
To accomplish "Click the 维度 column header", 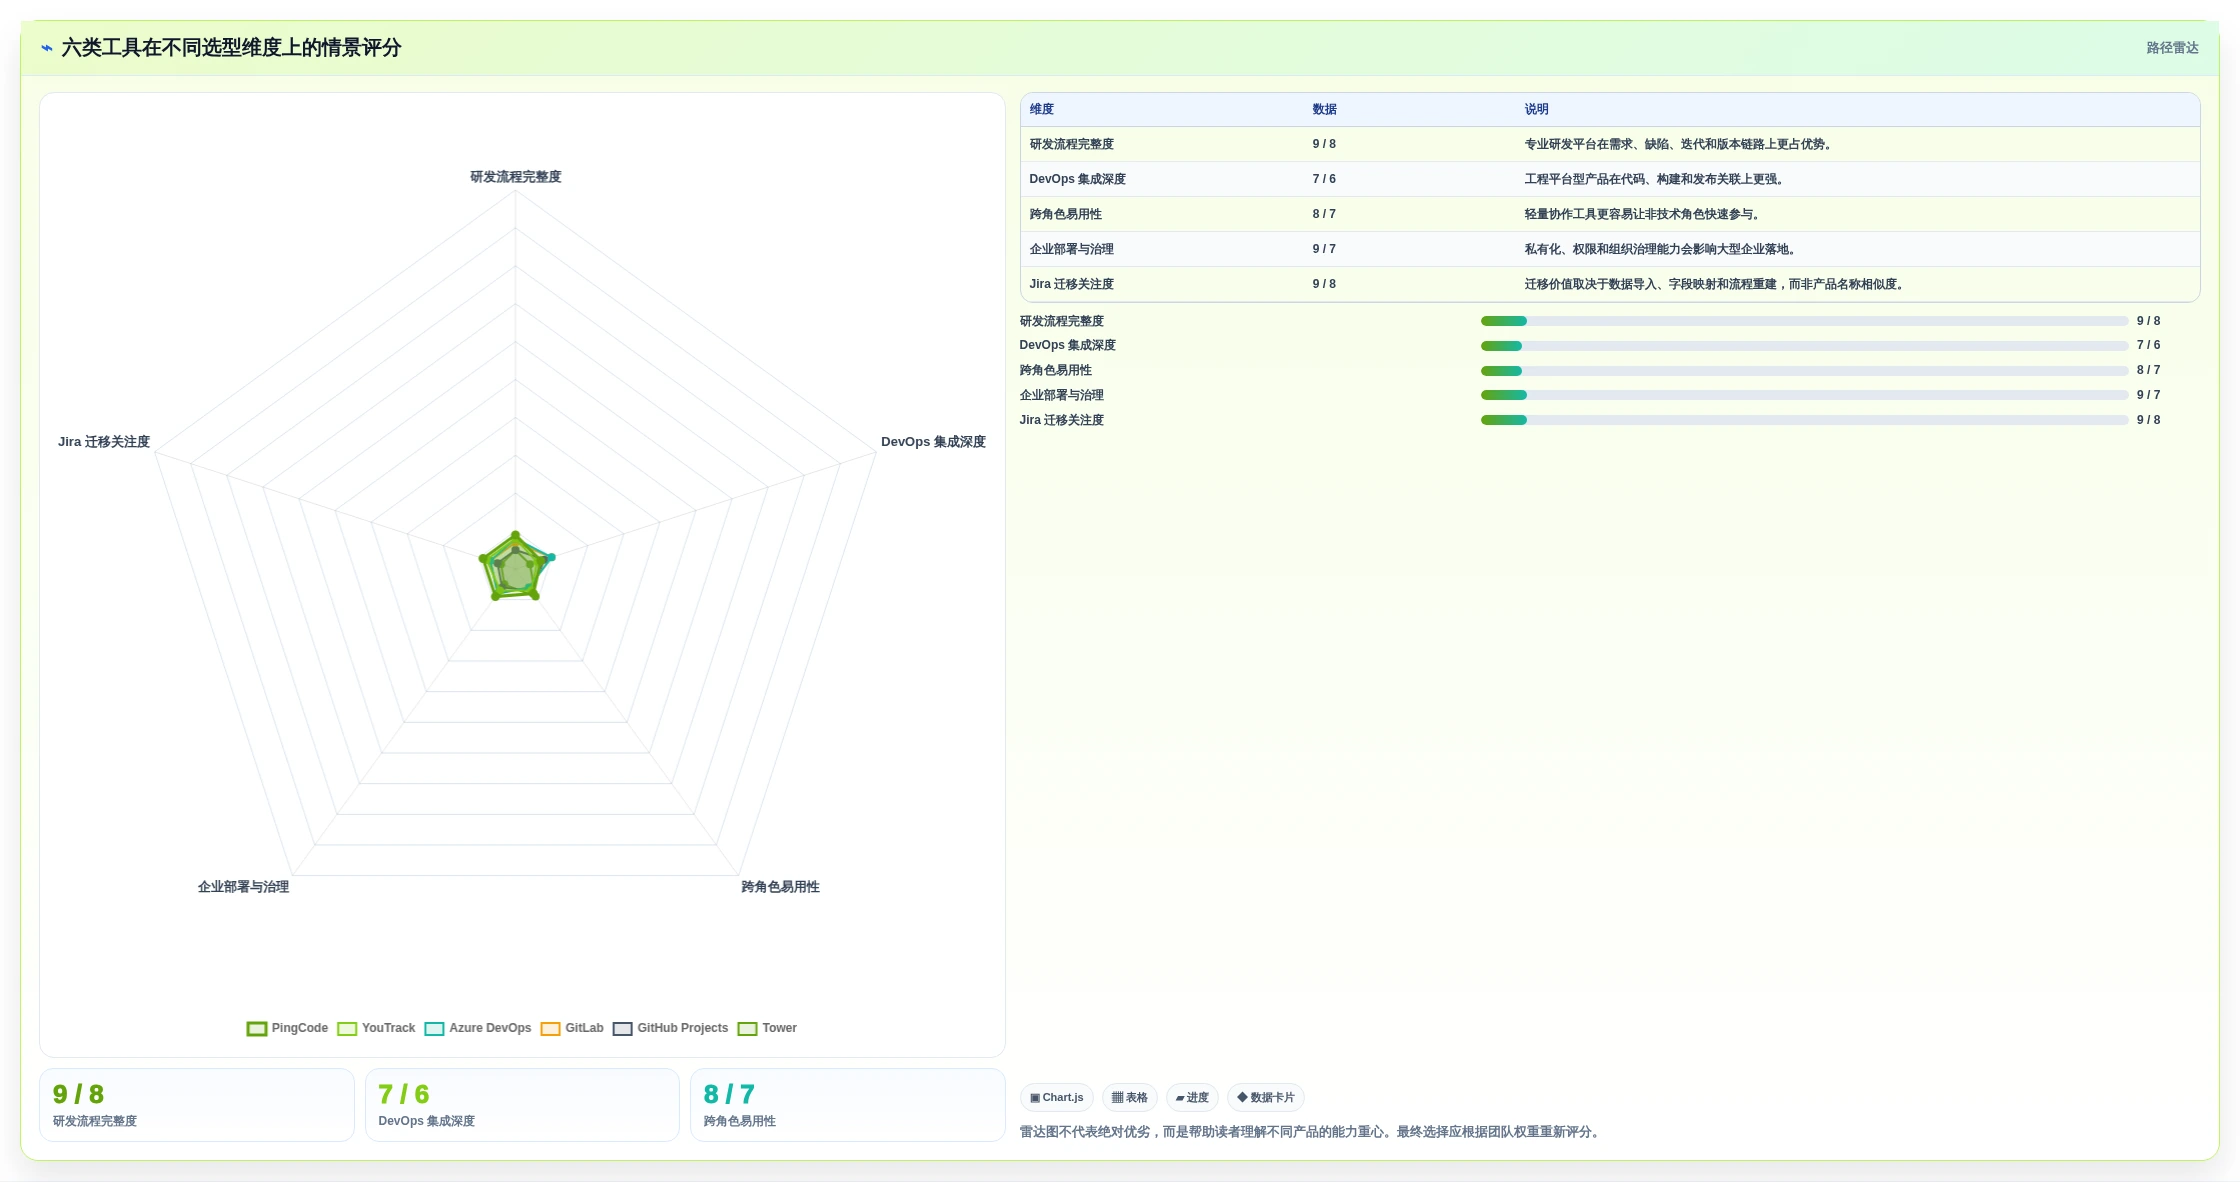I will pyautogui.click(x=1042, y=109).
